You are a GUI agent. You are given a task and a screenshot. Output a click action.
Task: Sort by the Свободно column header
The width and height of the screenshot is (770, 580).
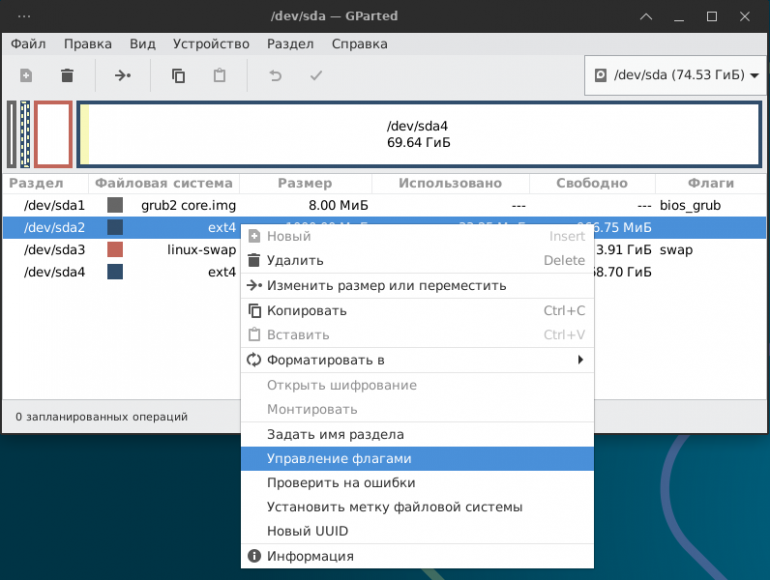pyautogui.click(x=592, y=183)
